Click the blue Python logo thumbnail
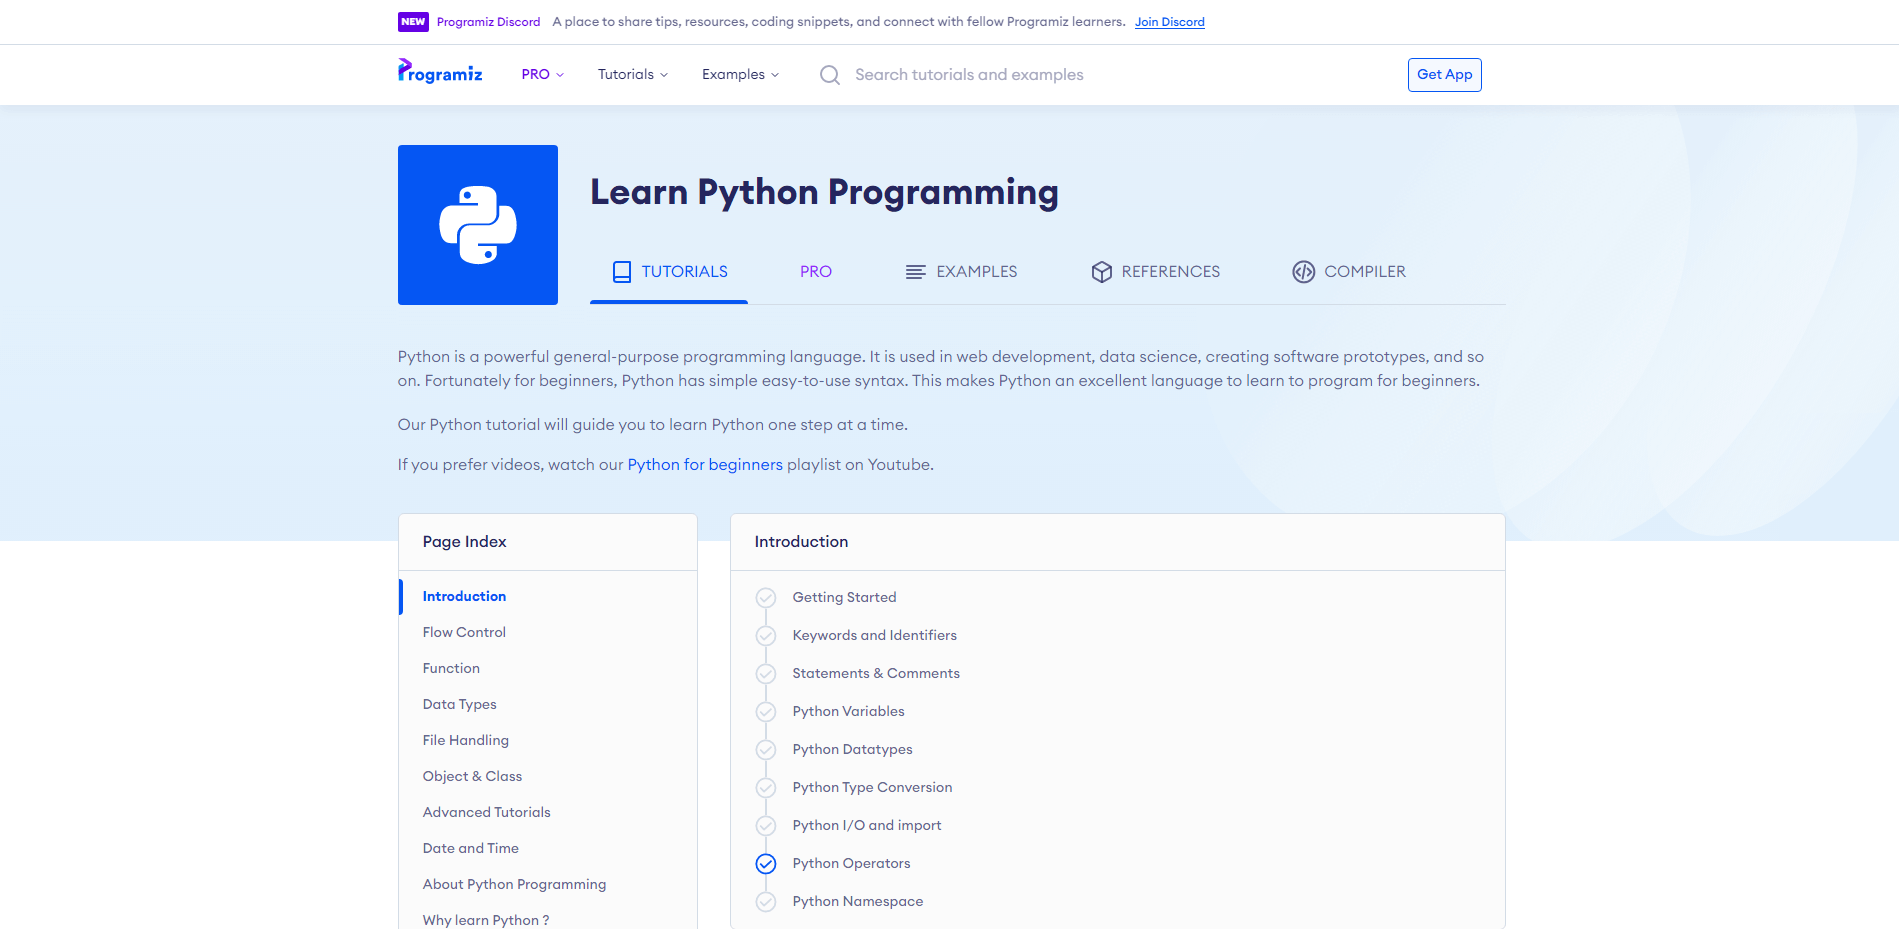The width and height of the screenshot is (1899, 929). pyautogui.click(x=478, y=225)
